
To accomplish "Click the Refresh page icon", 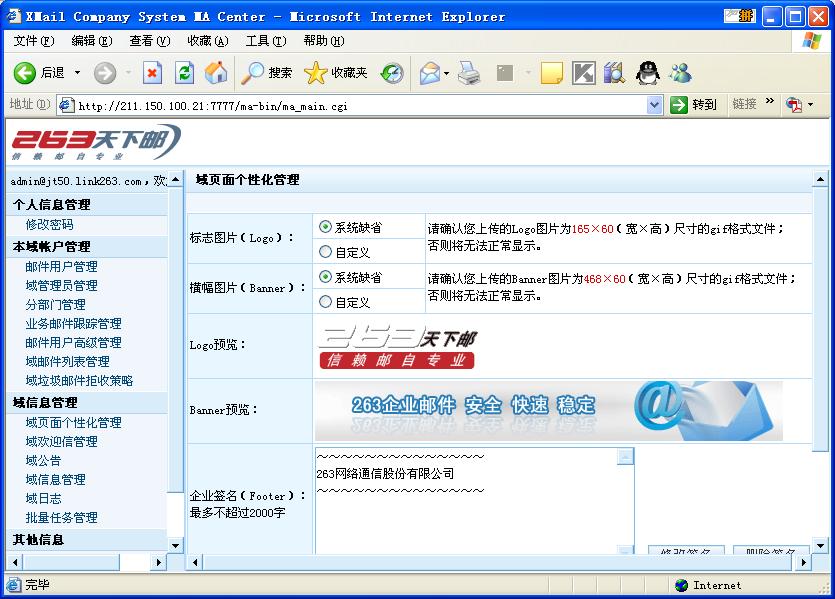I will [x=184, y=73].
